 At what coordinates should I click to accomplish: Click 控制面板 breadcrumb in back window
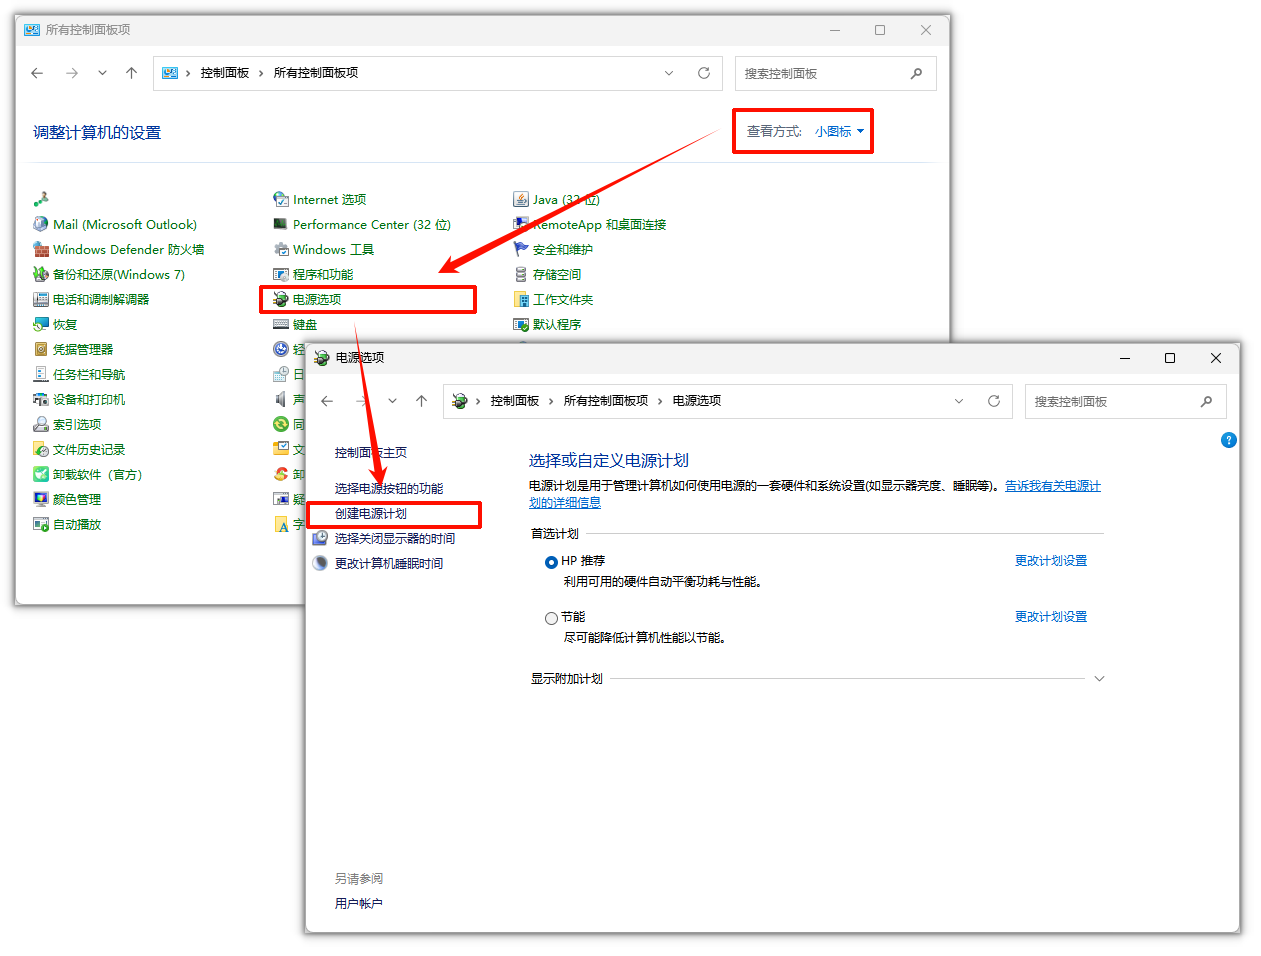pyautogui.click(x=224, y=73)
